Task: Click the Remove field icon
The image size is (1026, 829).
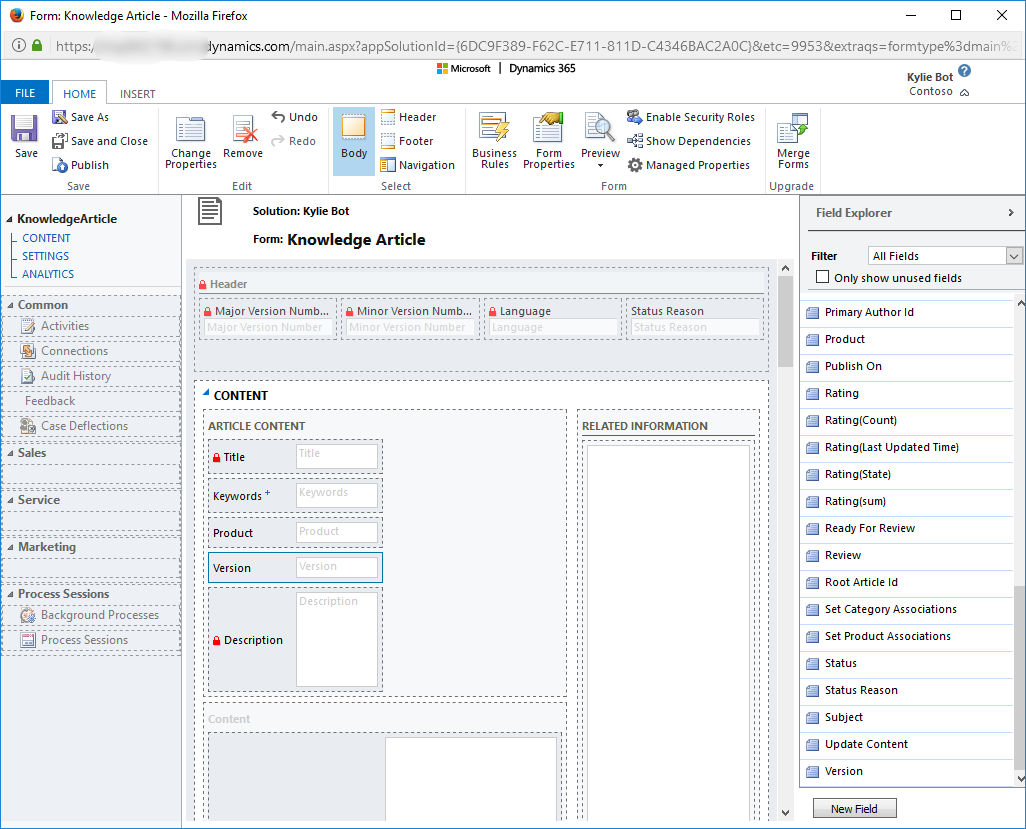Action: pyautogui.click(x=244, y=129)
